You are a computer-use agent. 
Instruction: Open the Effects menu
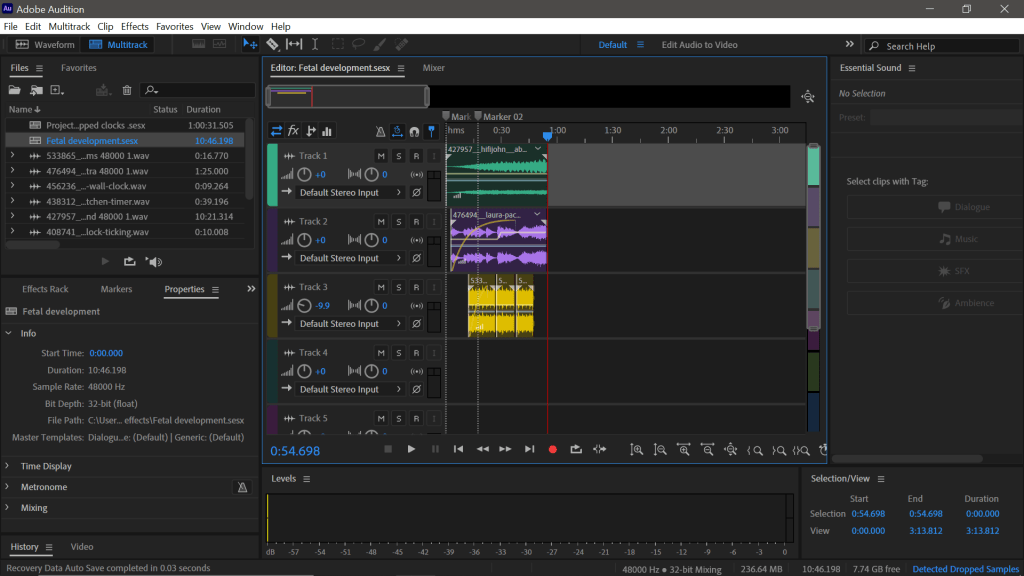pyautogui.click(x=134, y=26)
